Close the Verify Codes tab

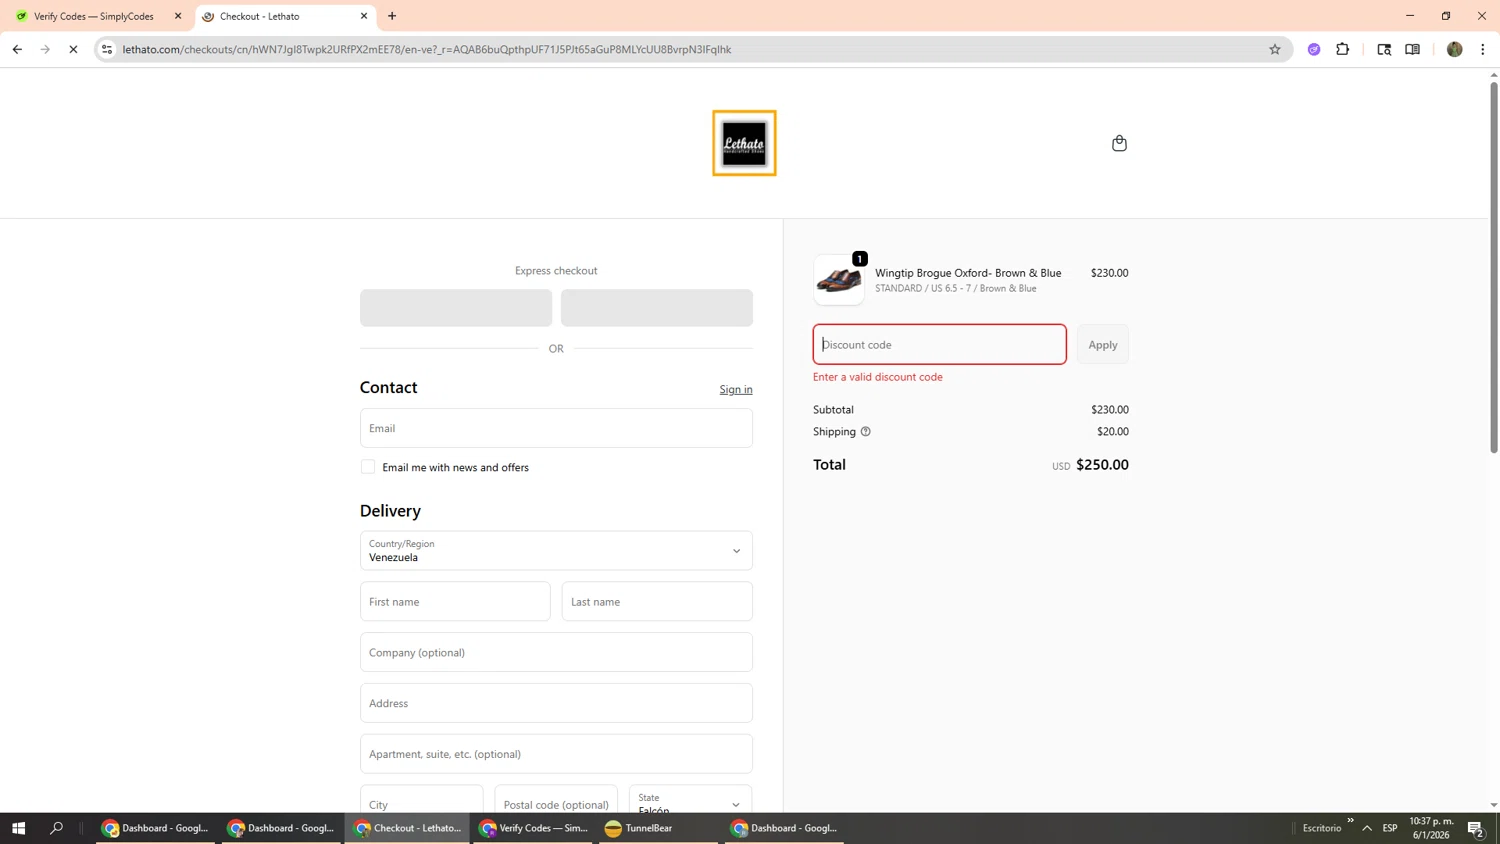(178, 16)
